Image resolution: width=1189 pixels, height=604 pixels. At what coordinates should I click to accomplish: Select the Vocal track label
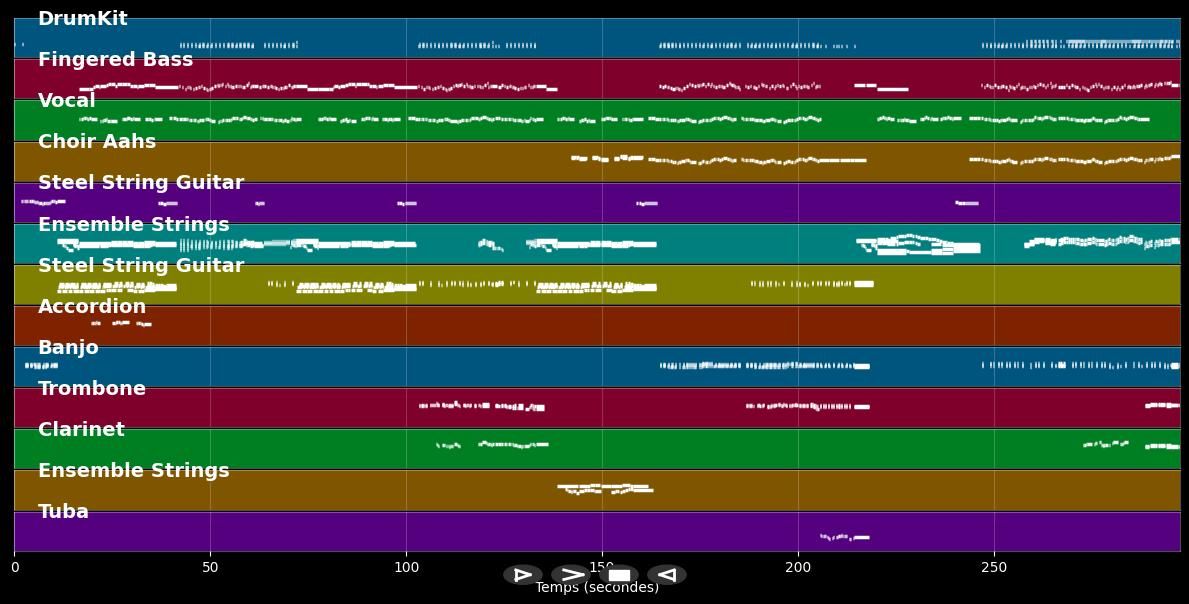(66, 100)
